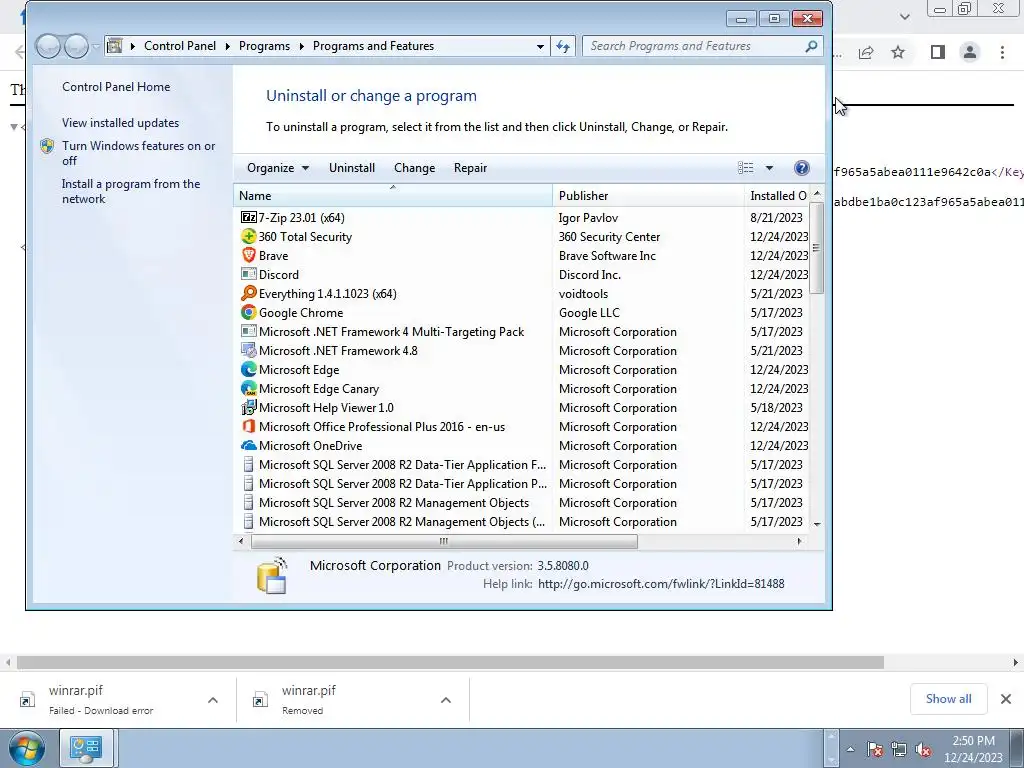The width and height of the screenshot is (1024, 768).
Task: Click Show all downloads button
Action: click(x=948, y=699)
